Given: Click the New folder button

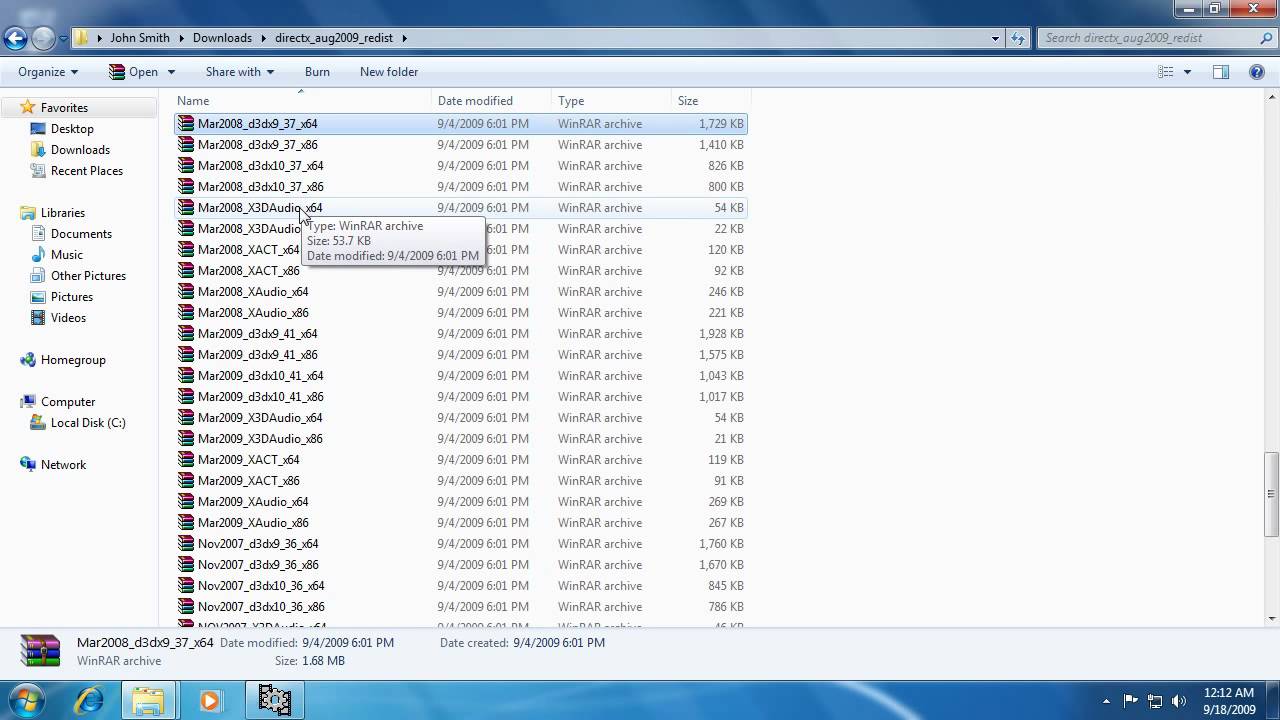Looking at the screenshot, I should click(389, 72).
